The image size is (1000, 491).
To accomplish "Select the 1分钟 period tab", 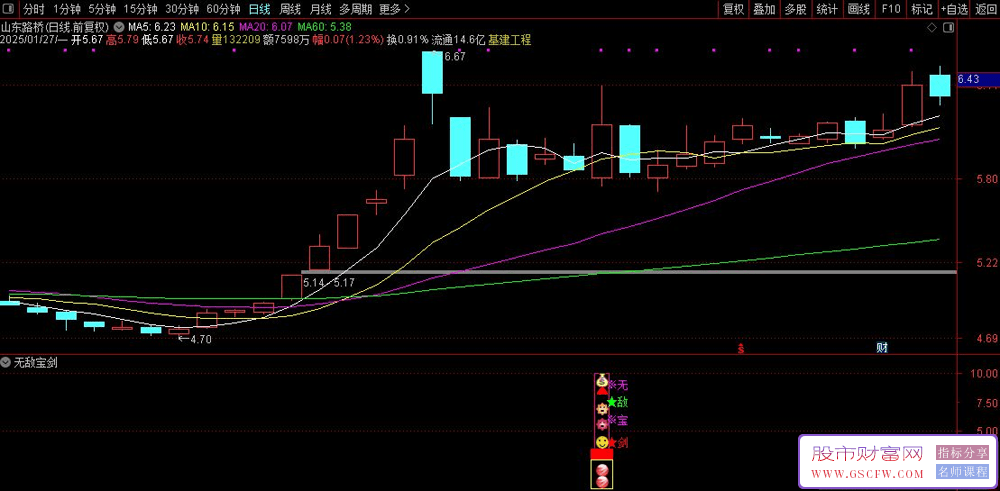I will 66,9.
